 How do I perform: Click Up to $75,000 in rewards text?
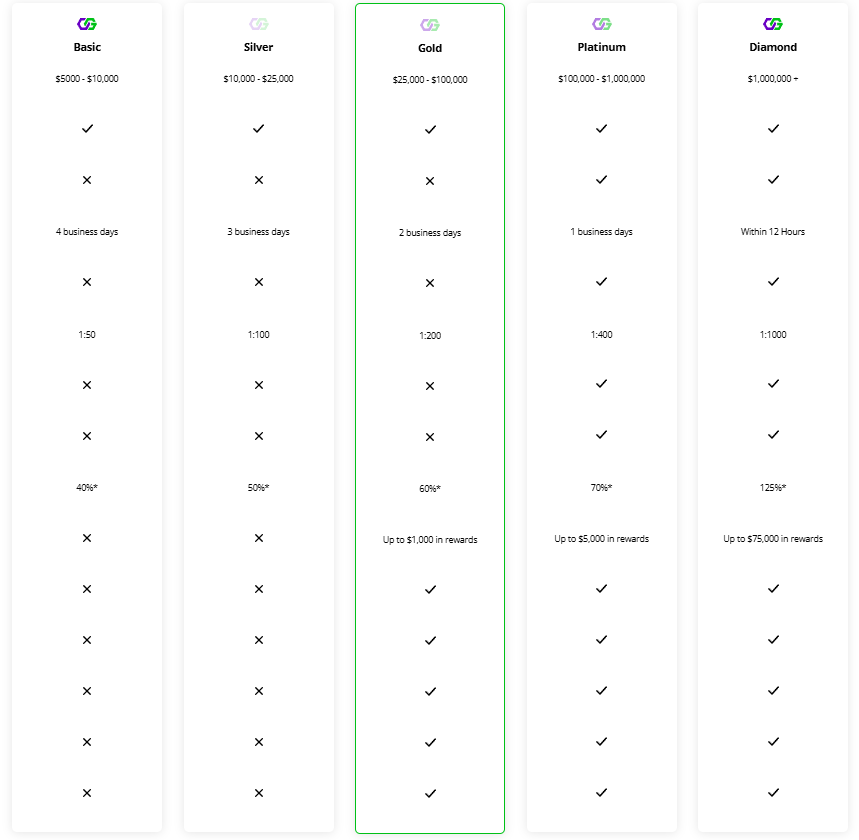(x=773, y=539)
